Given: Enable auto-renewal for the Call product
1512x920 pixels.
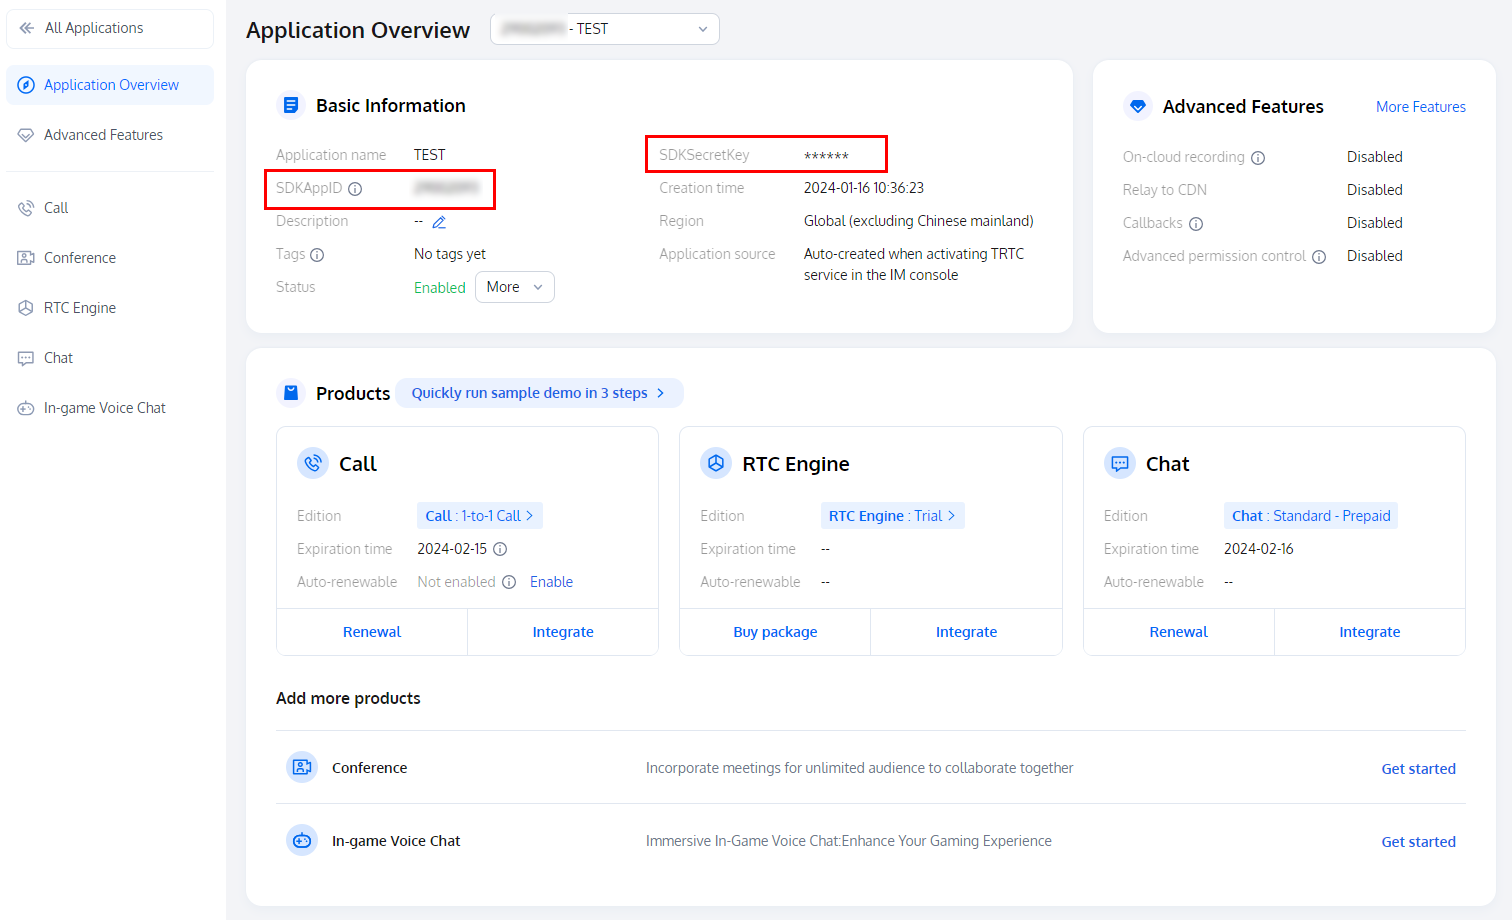Looking at the screenshot, I should [x=551, y=582].
